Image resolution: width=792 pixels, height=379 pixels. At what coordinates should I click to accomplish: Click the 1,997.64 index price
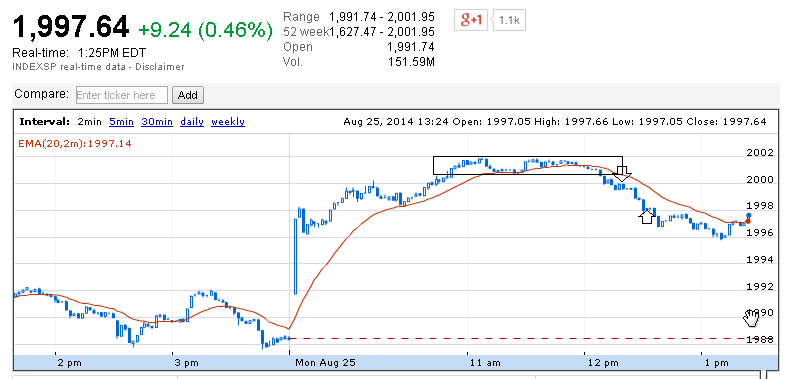[71, 26]
